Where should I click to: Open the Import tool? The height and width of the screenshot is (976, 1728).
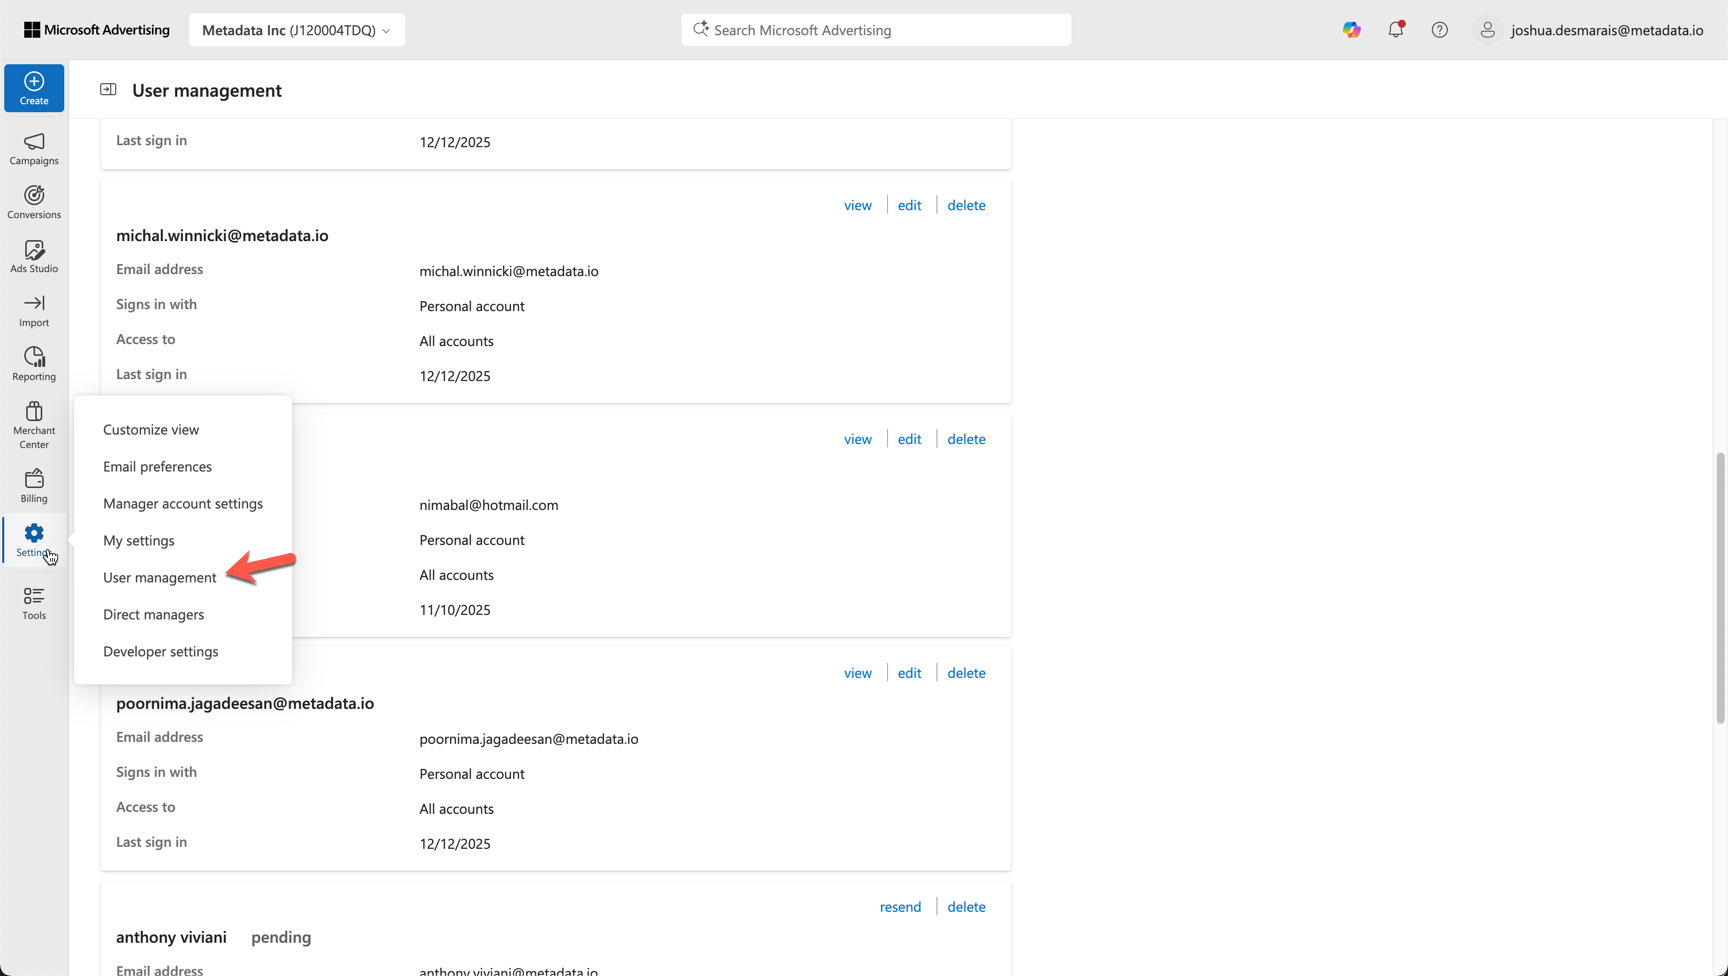pos(34,310)
